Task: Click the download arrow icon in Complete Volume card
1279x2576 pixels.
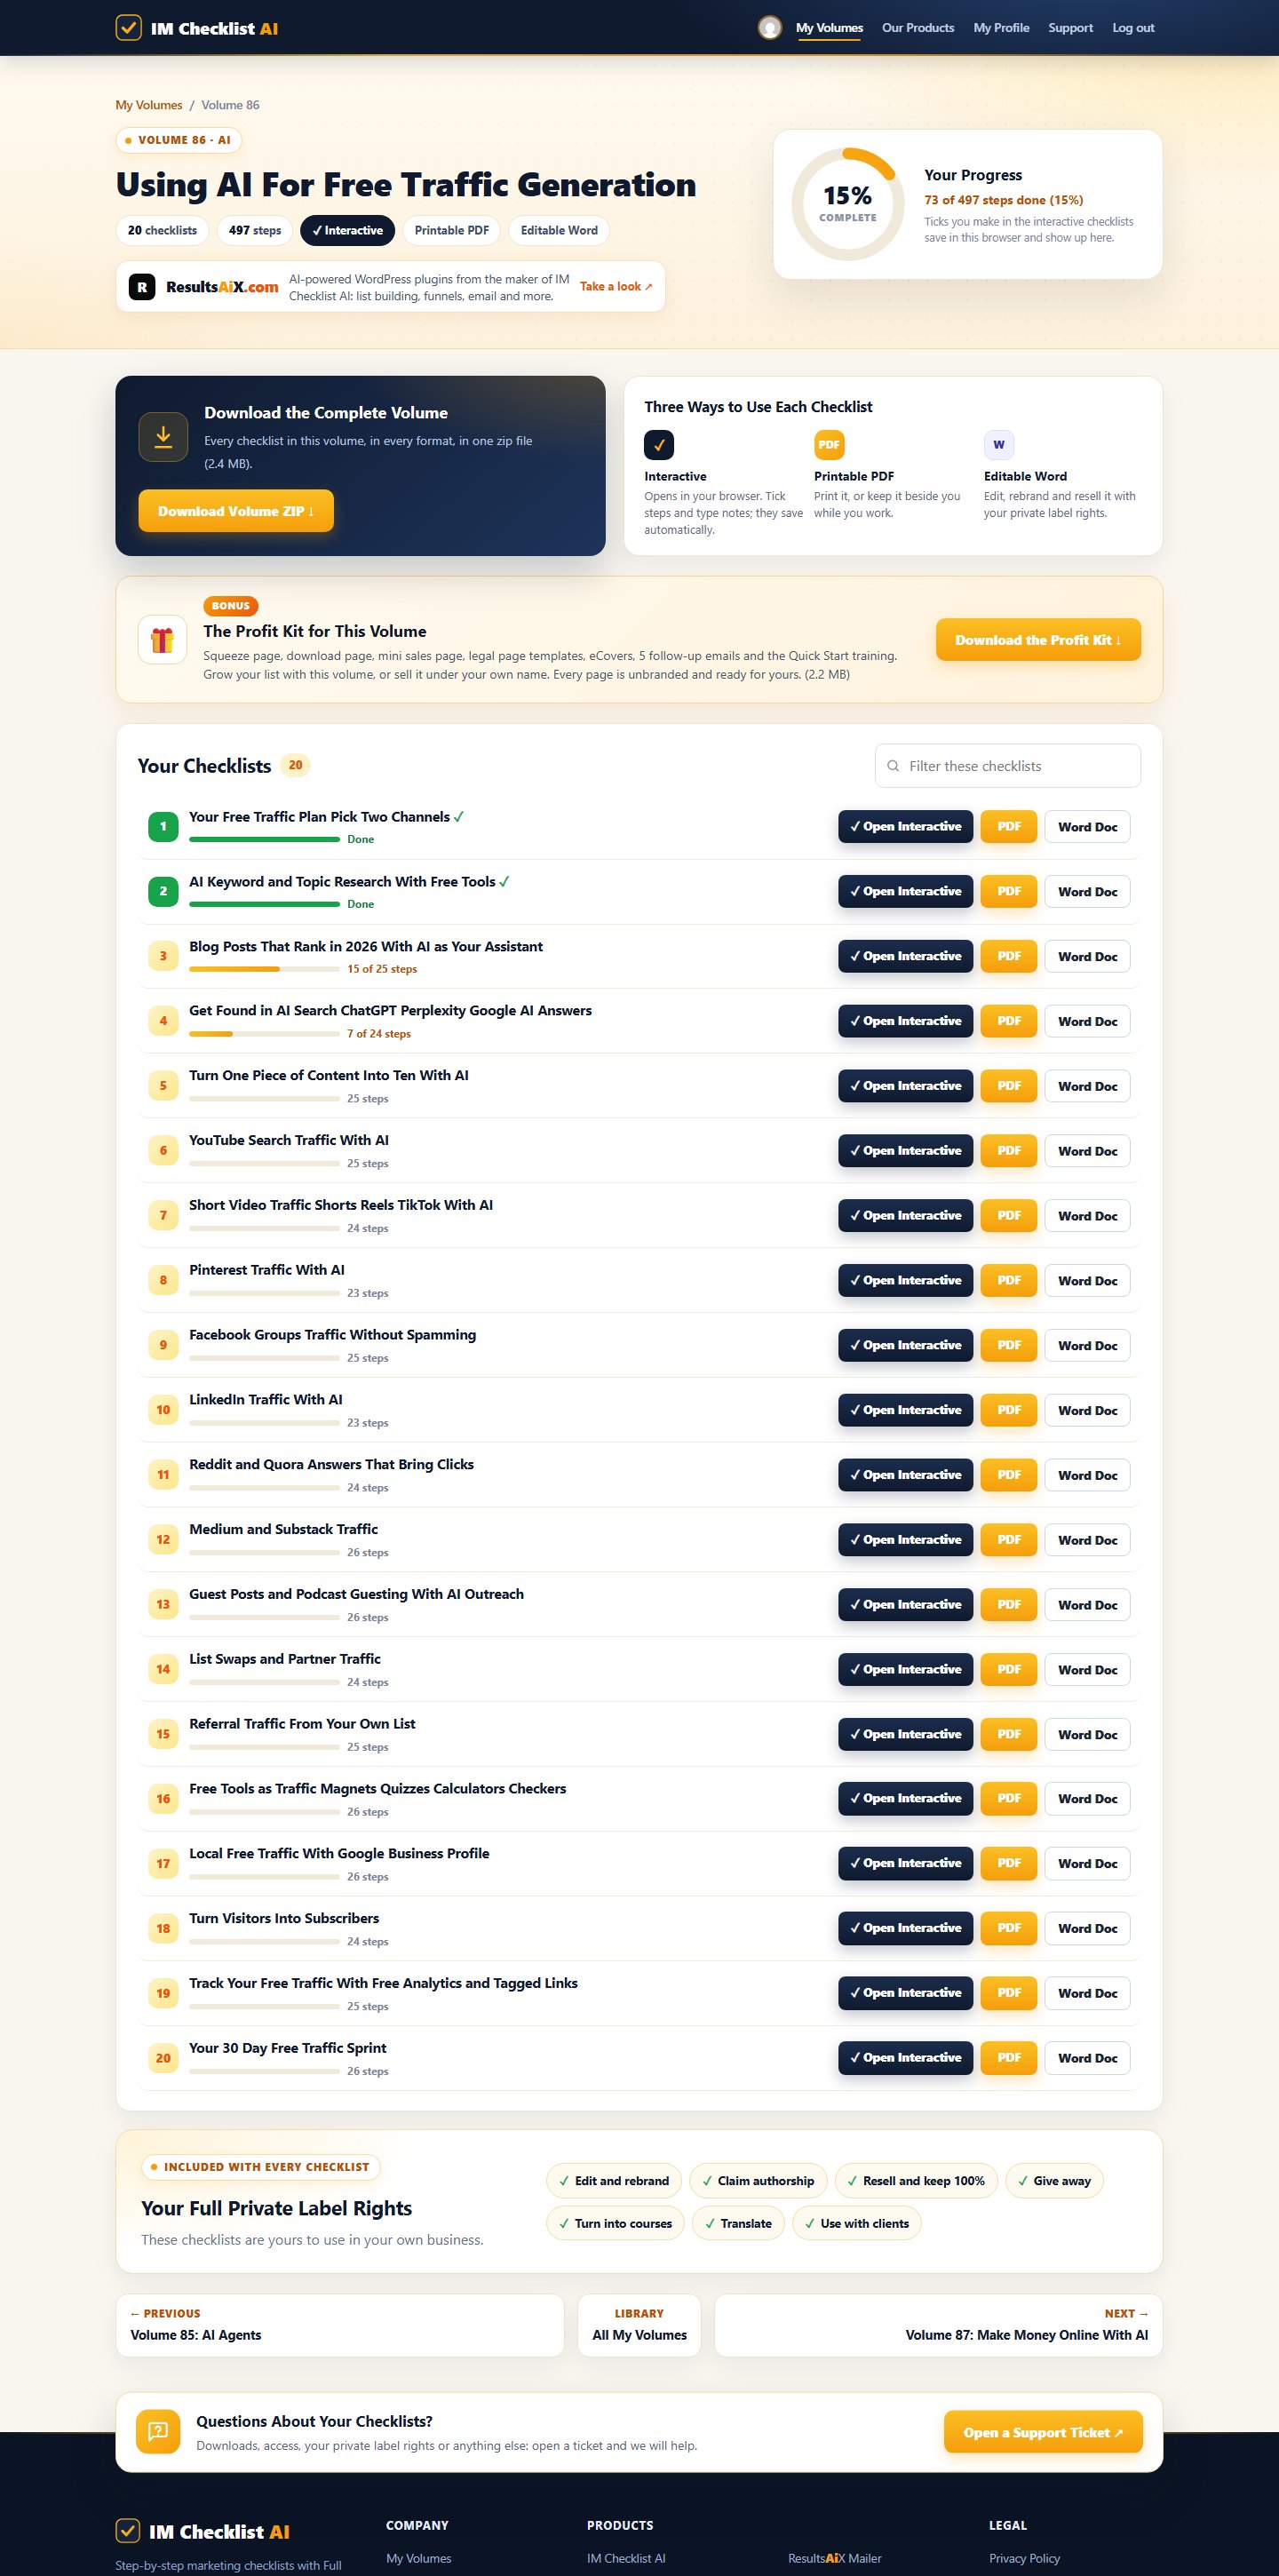Action: (163, 437)
